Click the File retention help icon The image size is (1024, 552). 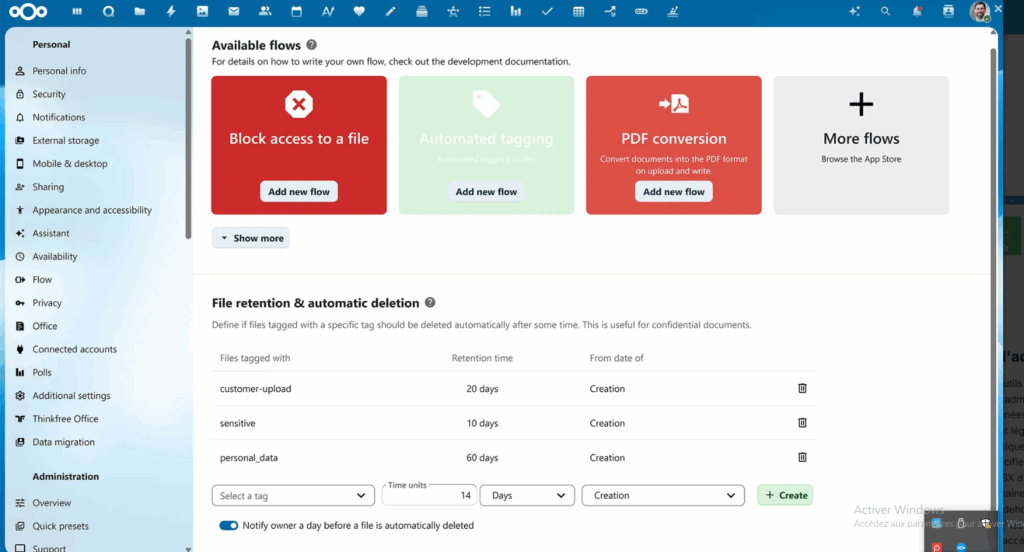[x=430, y=302]
